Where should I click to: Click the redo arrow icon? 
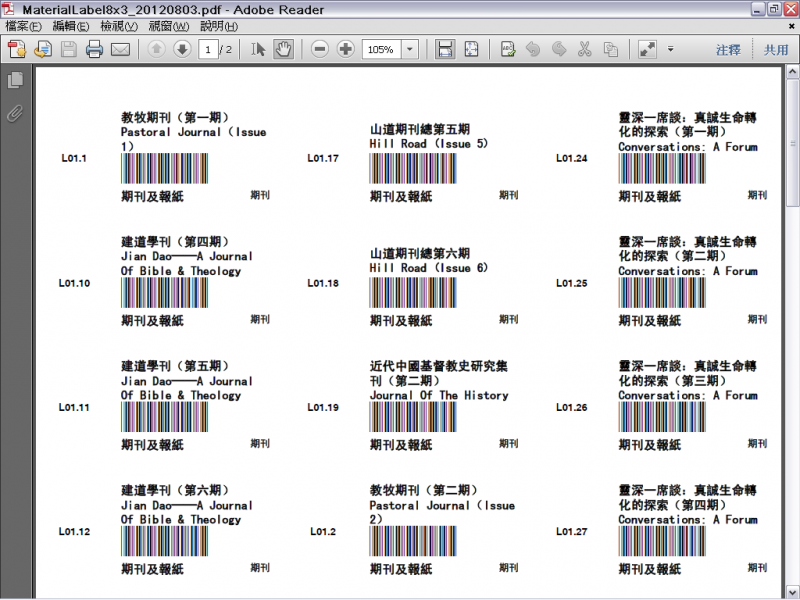tap(559, 49)
